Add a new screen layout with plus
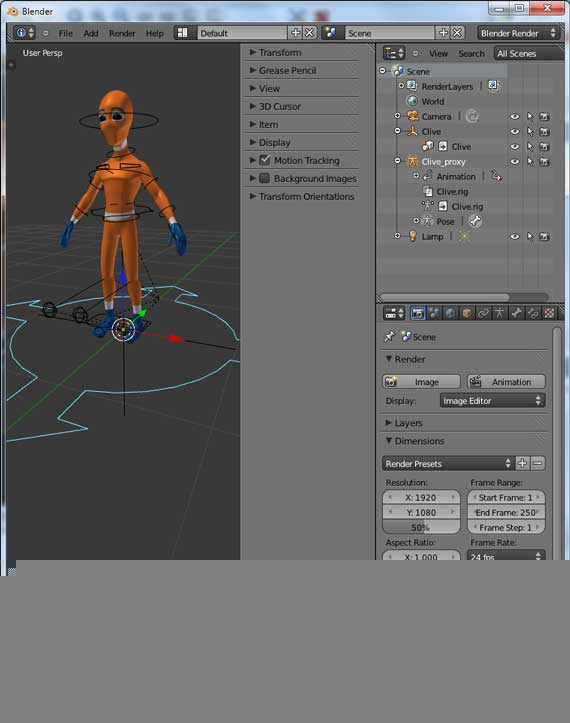570x723 pixels. pyautogui.click(x=296, y=33)
